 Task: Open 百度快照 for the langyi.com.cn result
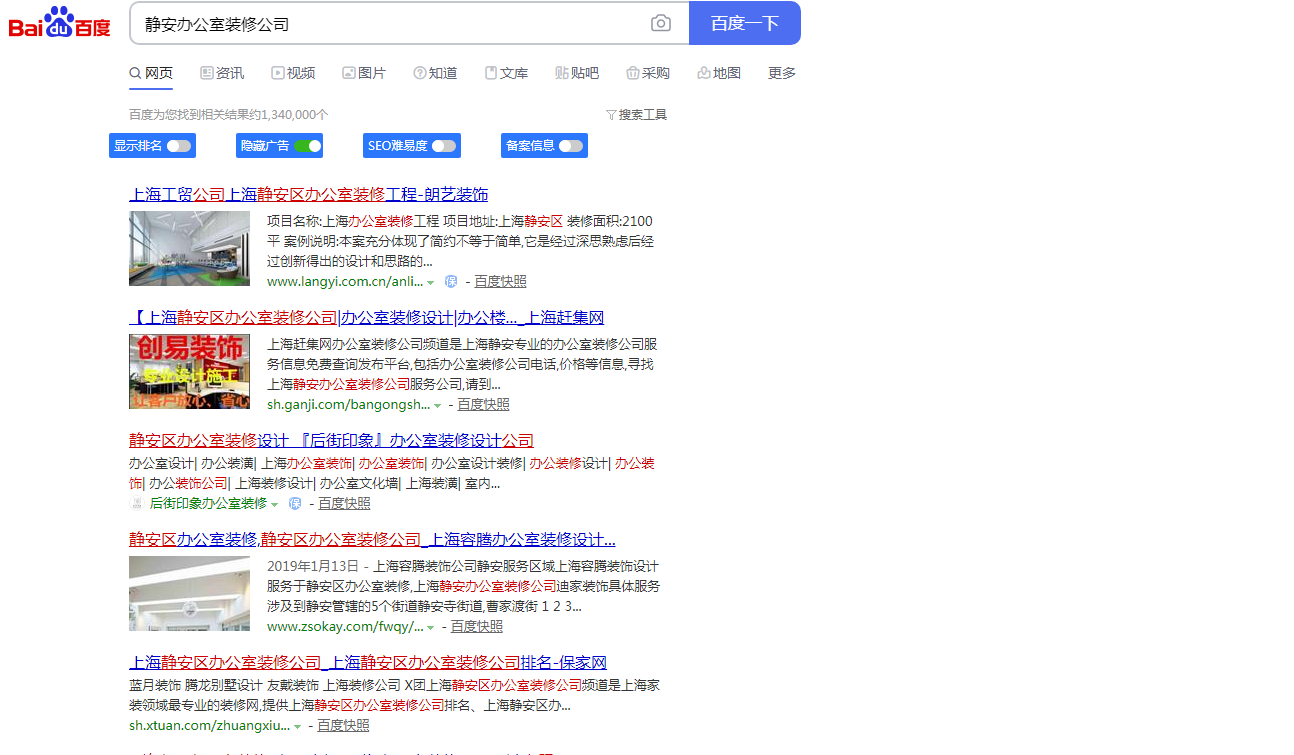pos(501,282)
